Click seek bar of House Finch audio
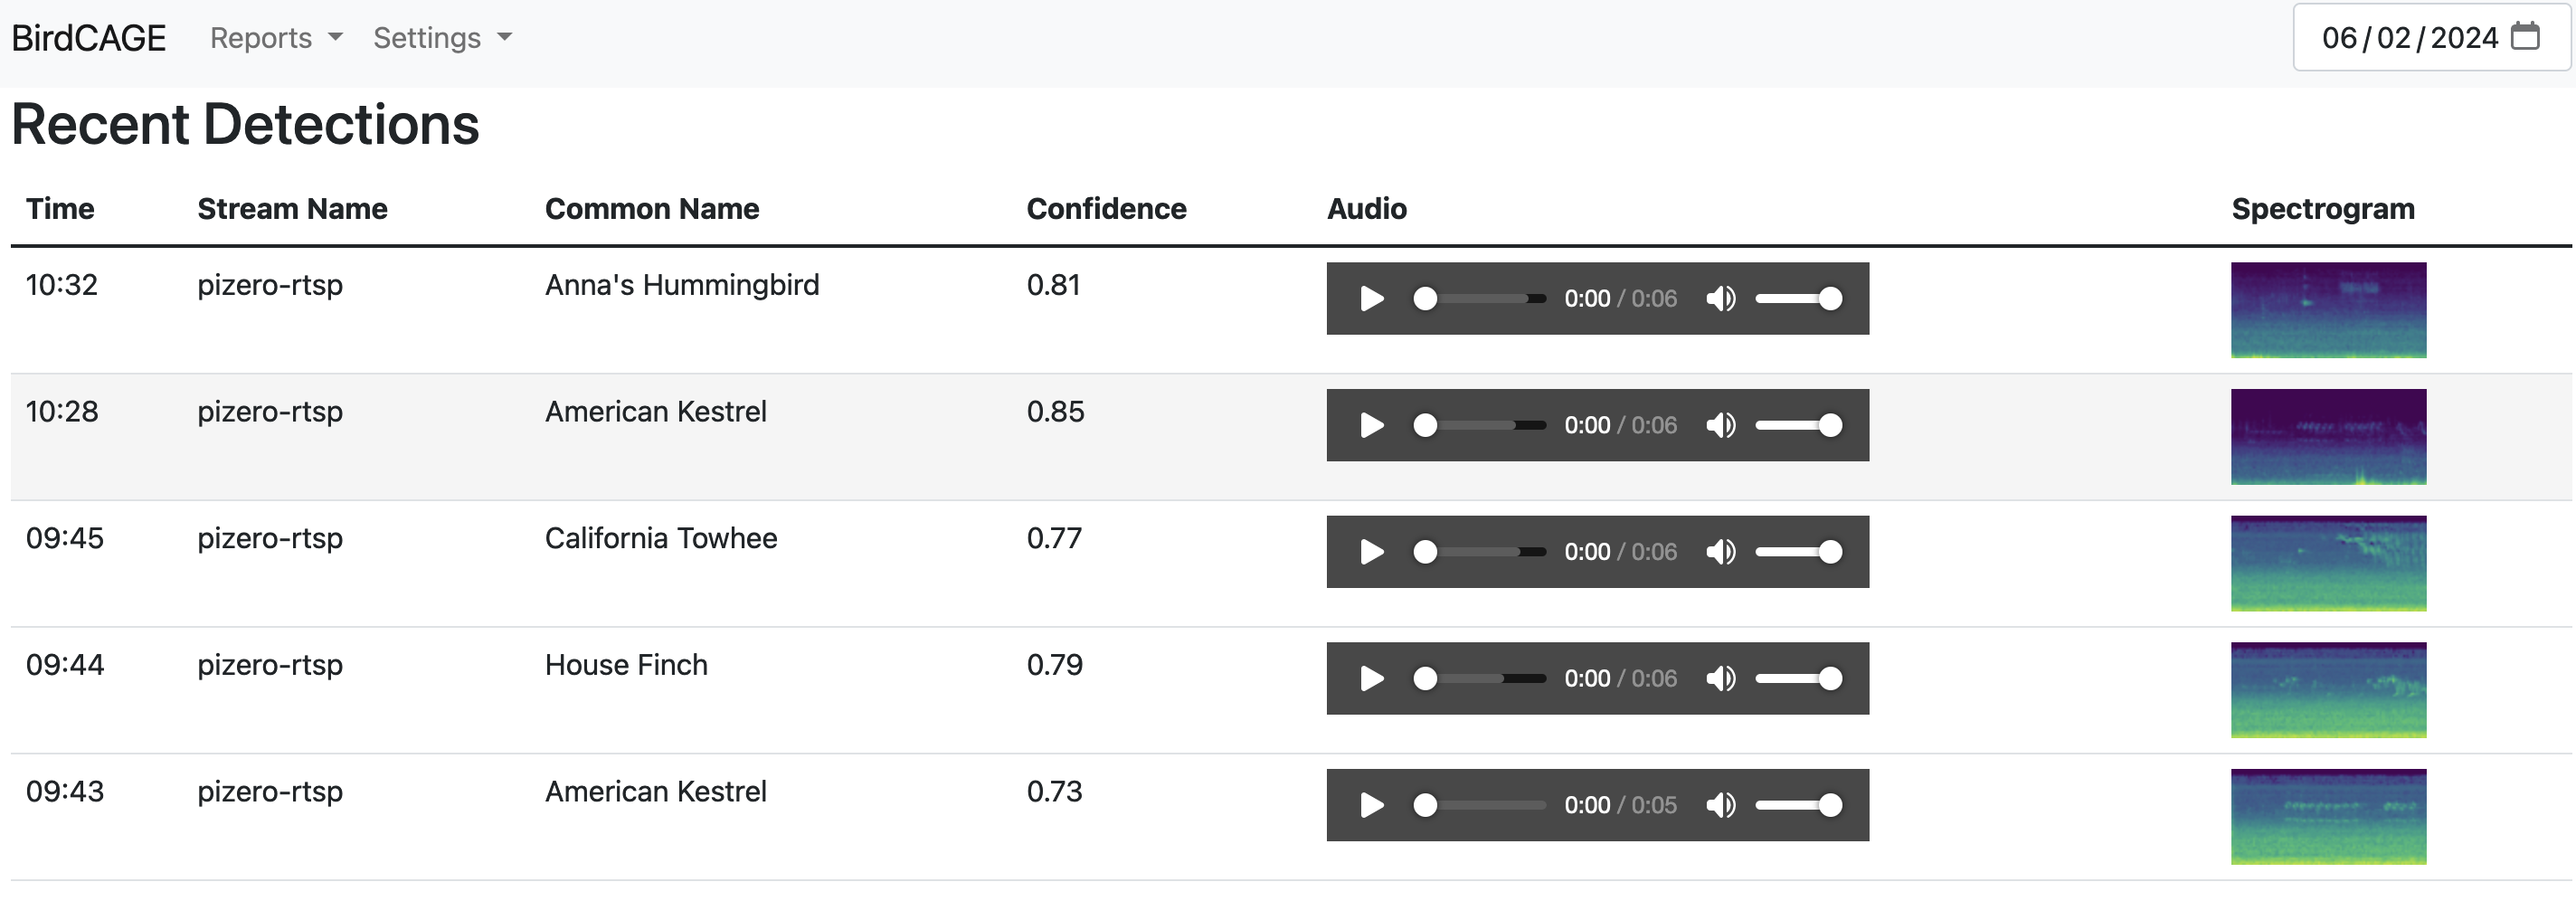This screenshot has width=2576, height=901. coord(1485,679)
